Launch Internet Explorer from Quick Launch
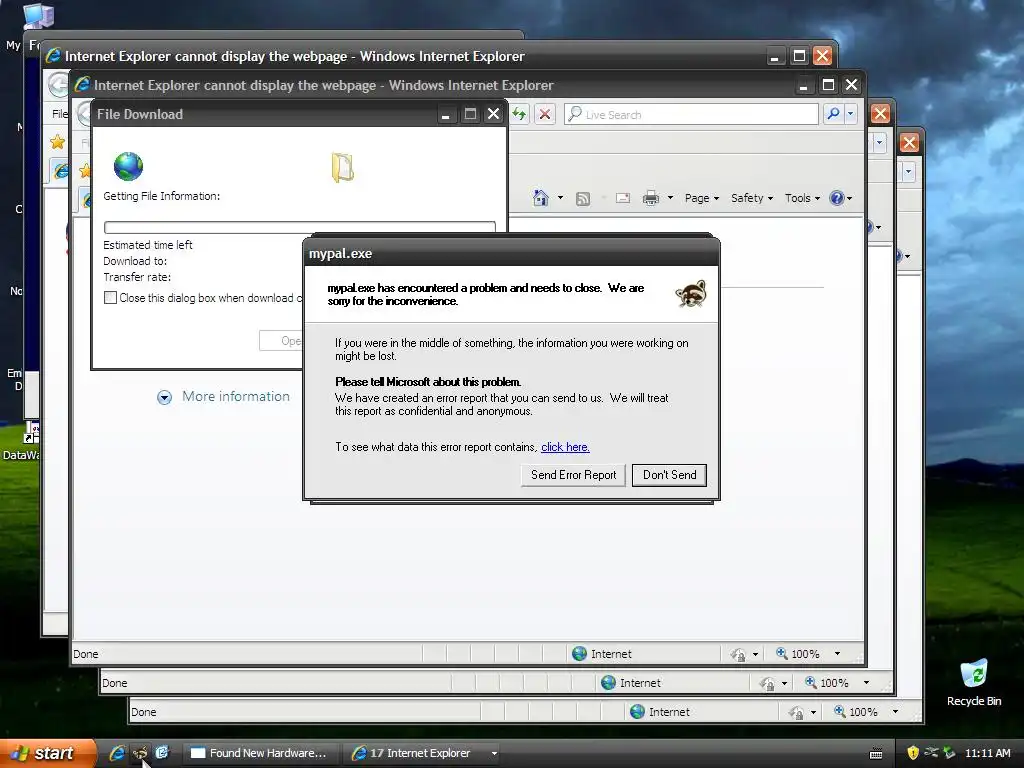This screenshot has height=768, width=1024. (117, 753)
